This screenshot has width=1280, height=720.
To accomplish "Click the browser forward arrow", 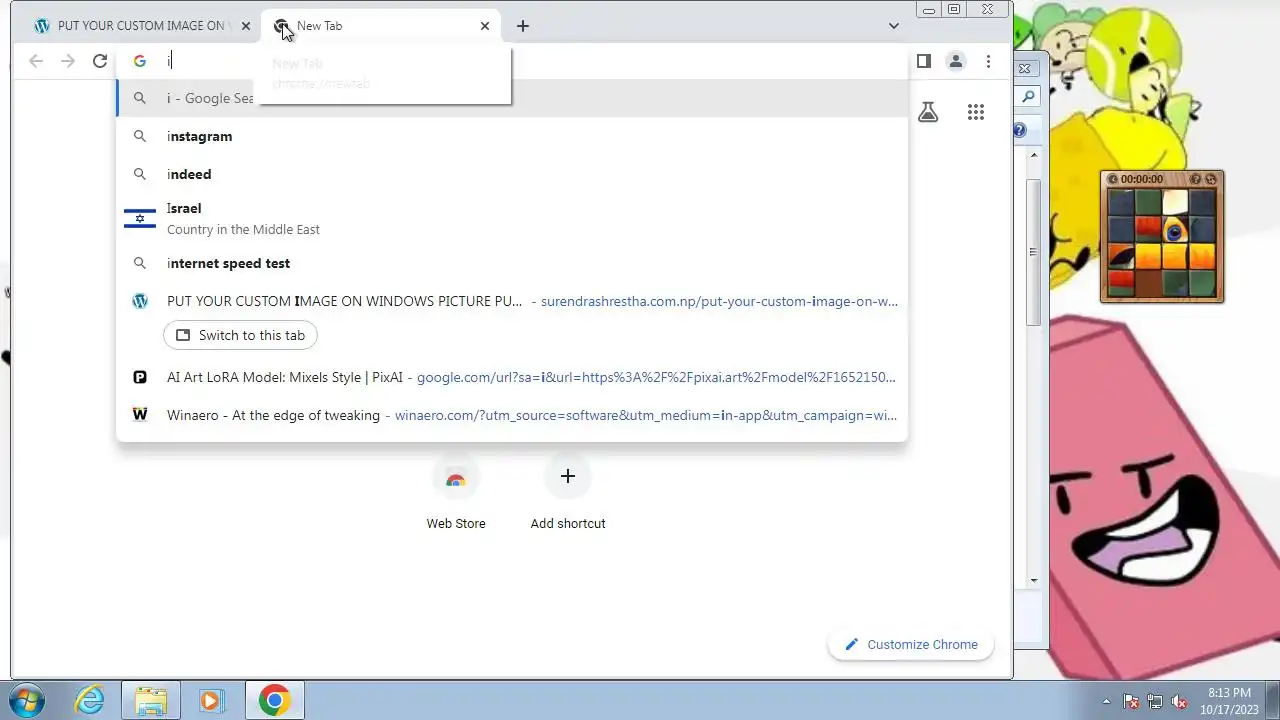I will [x=68, y=61].
